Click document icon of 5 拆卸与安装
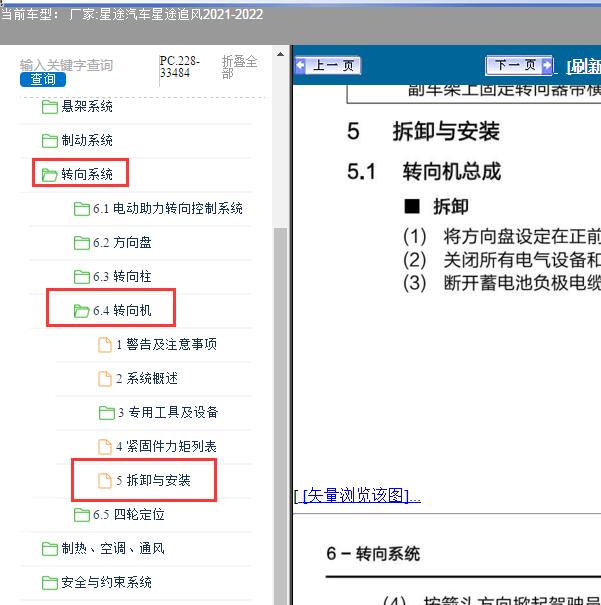This screenshot has height=605, width=601. 105,481
